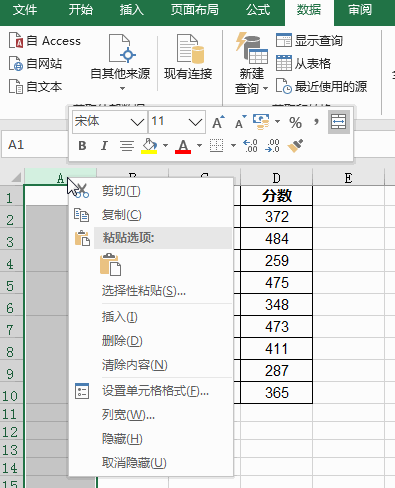Apply accounting number format
This screenshot has height=488, width=395.
[x=261, y=122]
